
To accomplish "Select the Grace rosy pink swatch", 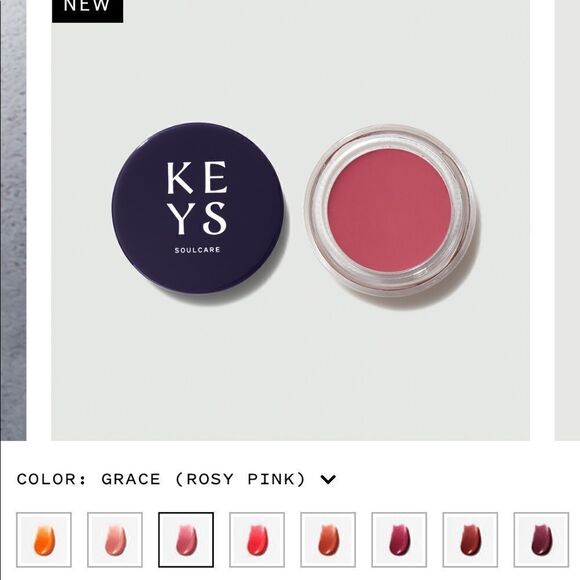I will pos(186,540).
